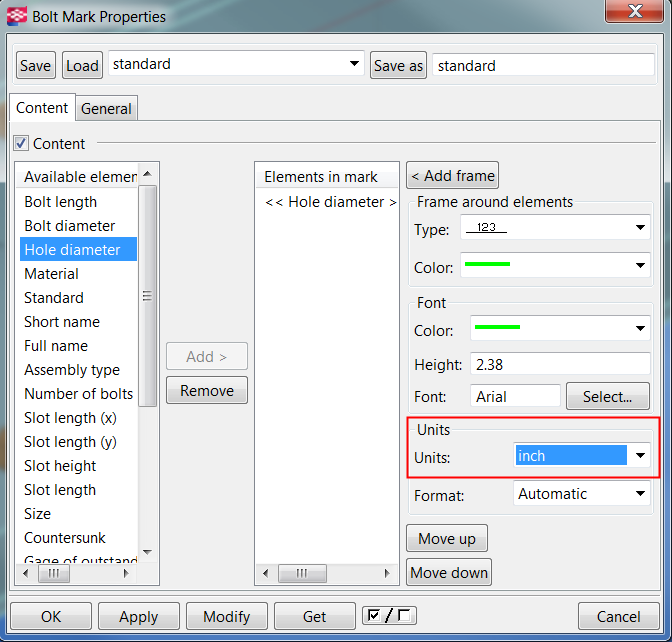The height and width of the screenshot is (642, 672).
Task: Open the Units dropdown
Action: coord(640,456)
